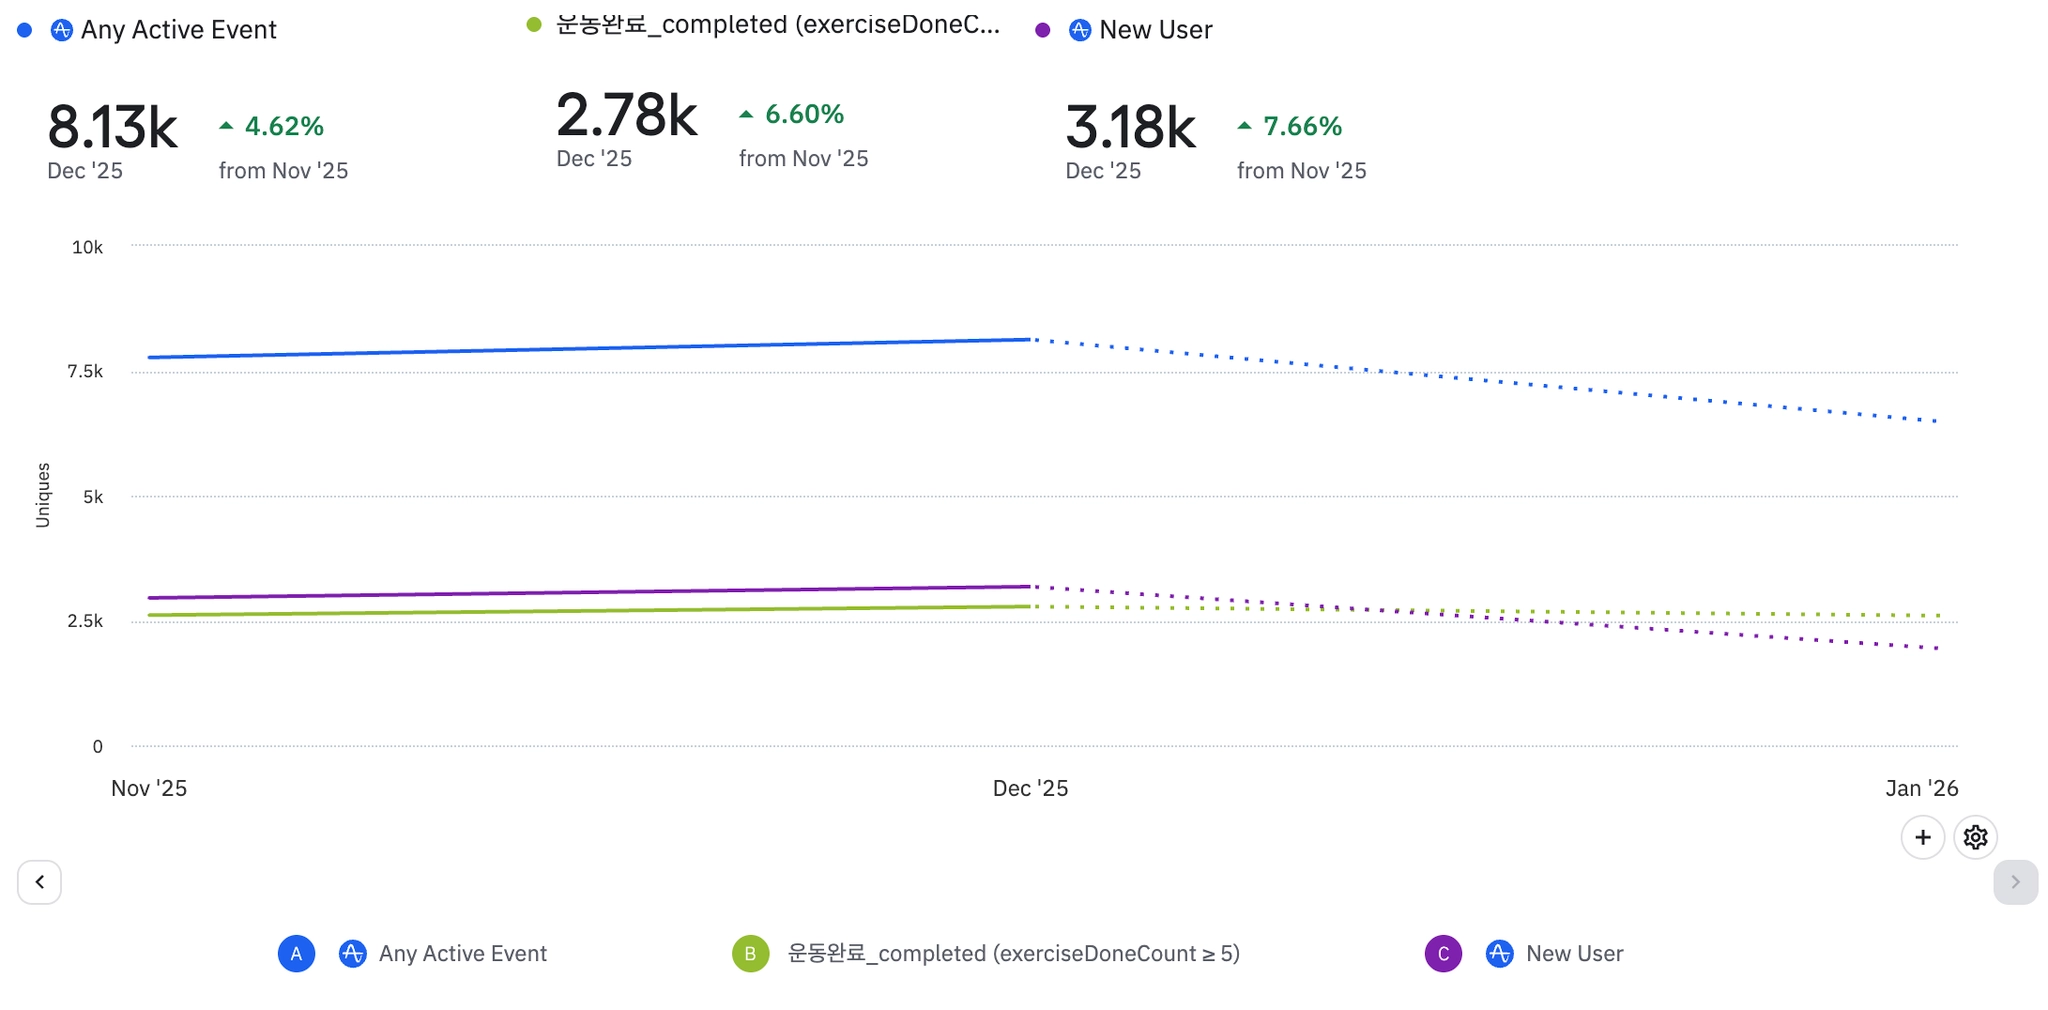Click Amplitude icon beside top 'New User' label
2048x1010 pixels.
click(x=1080, y=30)
